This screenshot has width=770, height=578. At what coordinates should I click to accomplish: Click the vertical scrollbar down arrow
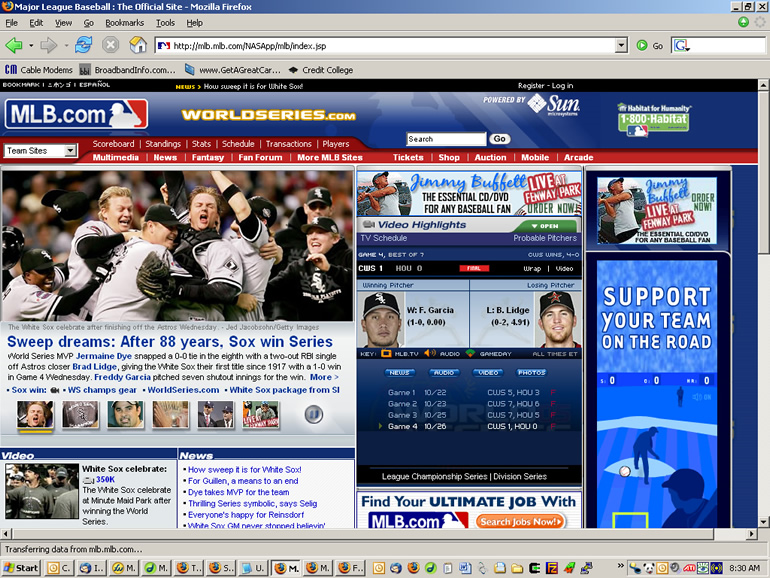(763, 522)
